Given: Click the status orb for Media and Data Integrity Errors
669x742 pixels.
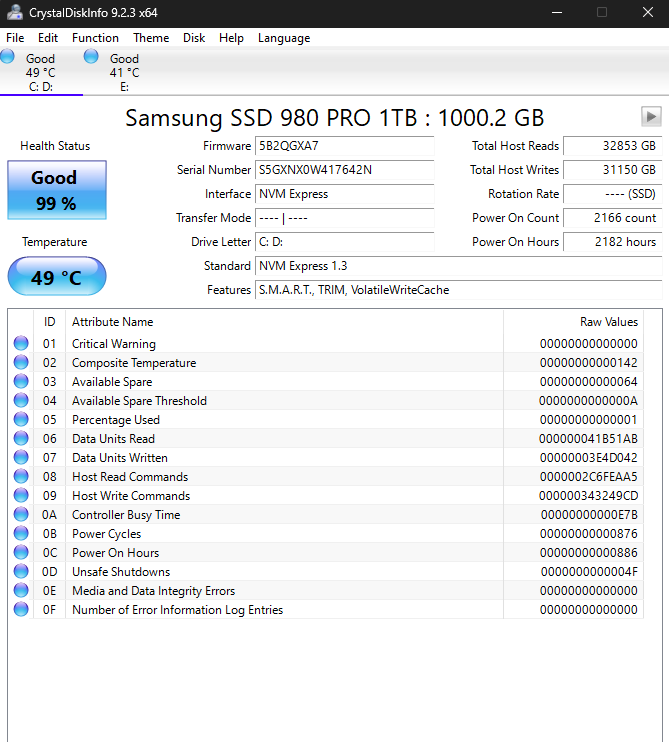Looking at the screenshot, I should (x=21, y=590).
